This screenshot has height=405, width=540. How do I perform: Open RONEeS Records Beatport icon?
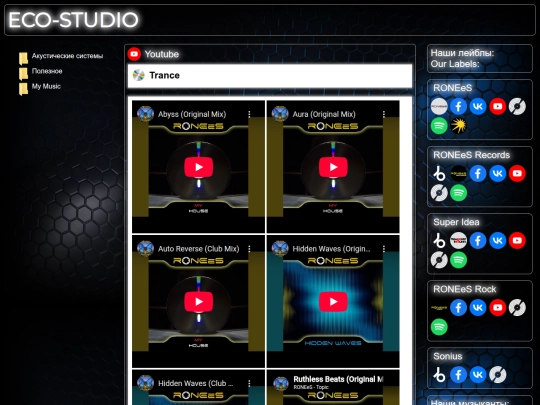click(439, 174)
